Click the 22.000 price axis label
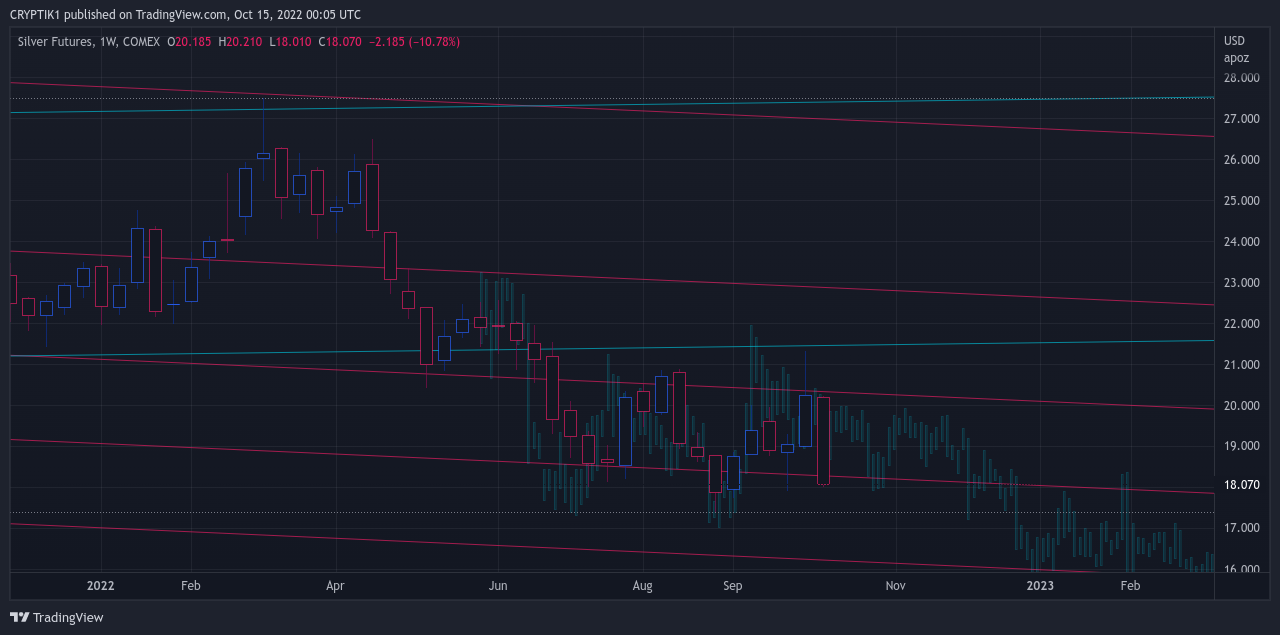Viewport: 1280px width, 635px height. 1241,324
